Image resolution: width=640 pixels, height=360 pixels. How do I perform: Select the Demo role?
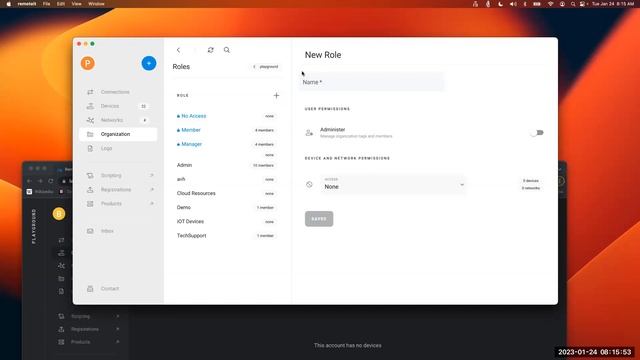[184, 207]
